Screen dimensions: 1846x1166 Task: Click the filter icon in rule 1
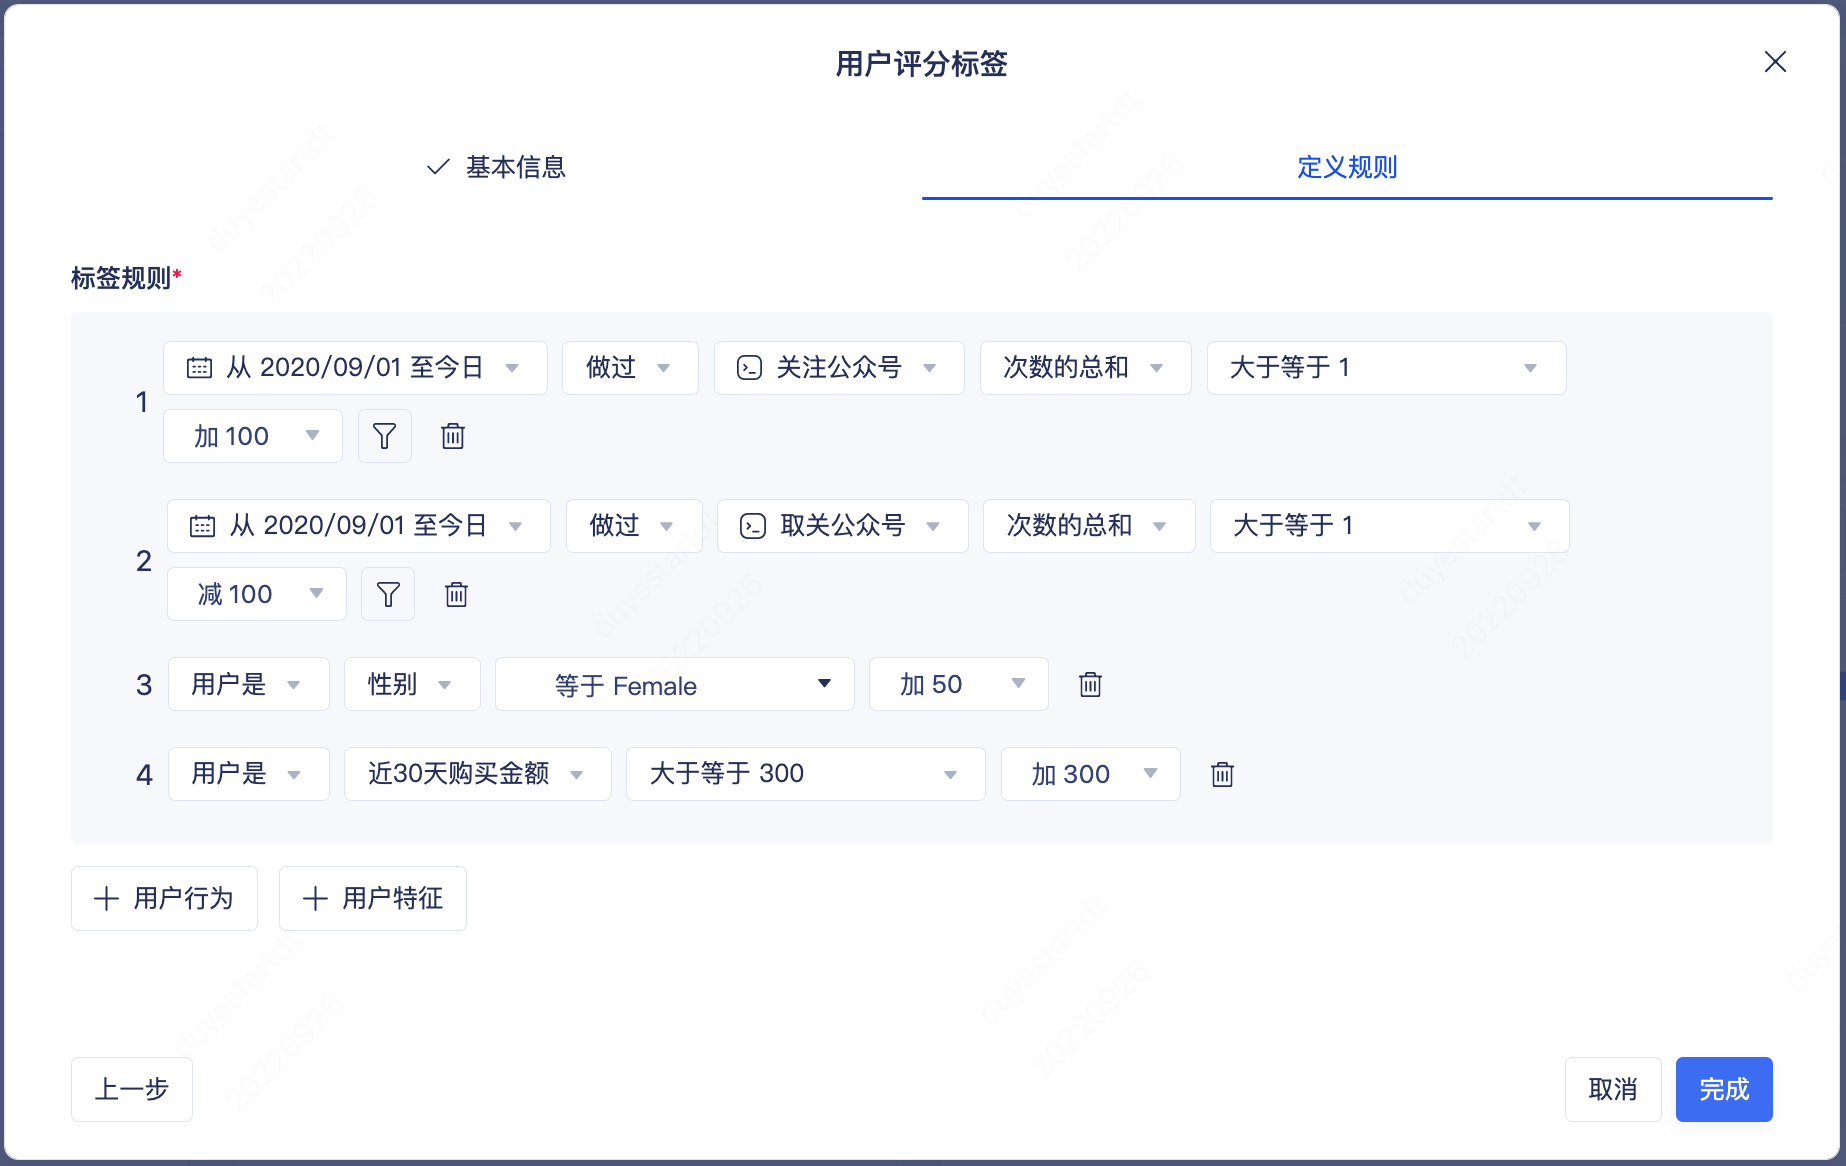pyautogui.click(x=385, y=436)
